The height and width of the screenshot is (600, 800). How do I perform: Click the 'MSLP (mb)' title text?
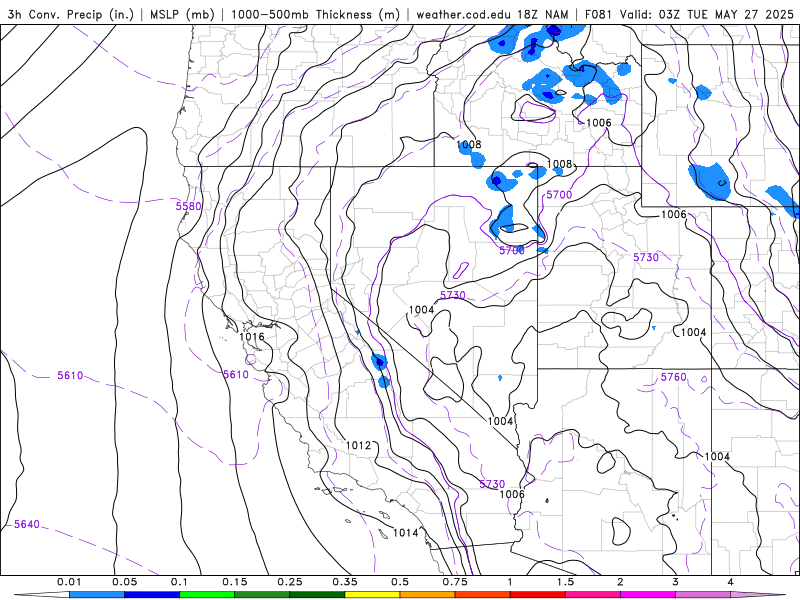coord(182,14)
